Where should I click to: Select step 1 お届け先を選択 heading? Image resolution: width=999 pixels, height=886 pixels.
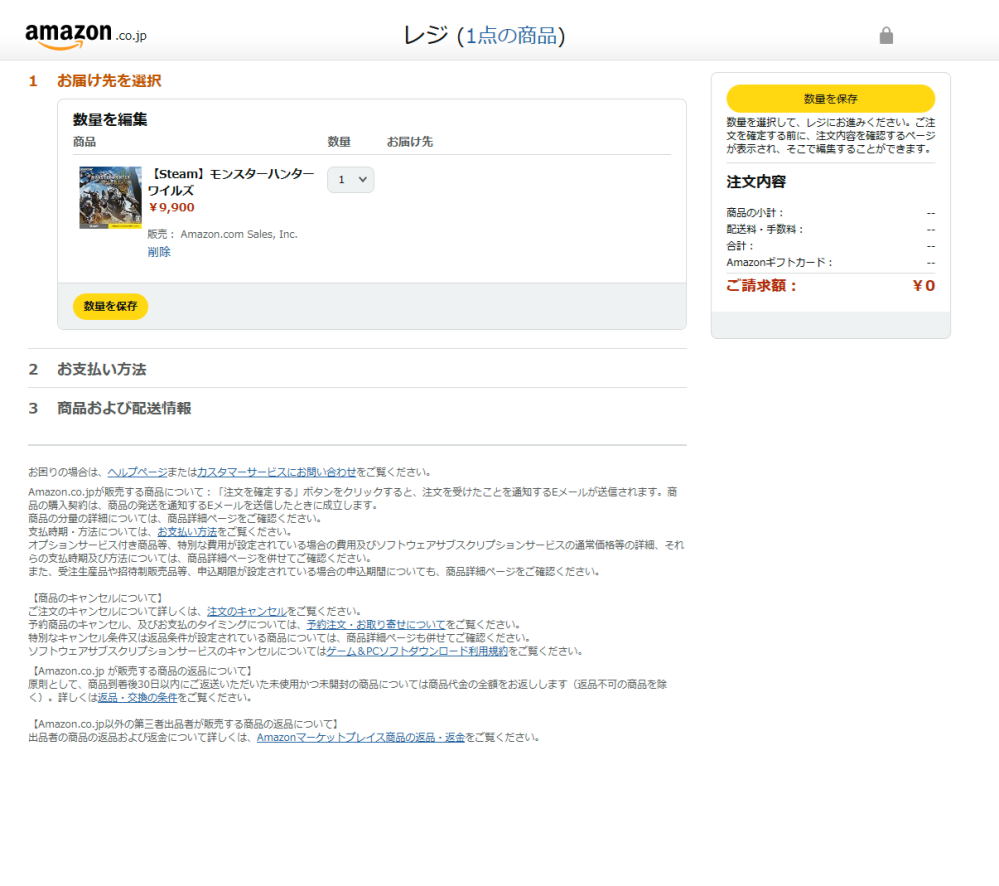point(109,81)
